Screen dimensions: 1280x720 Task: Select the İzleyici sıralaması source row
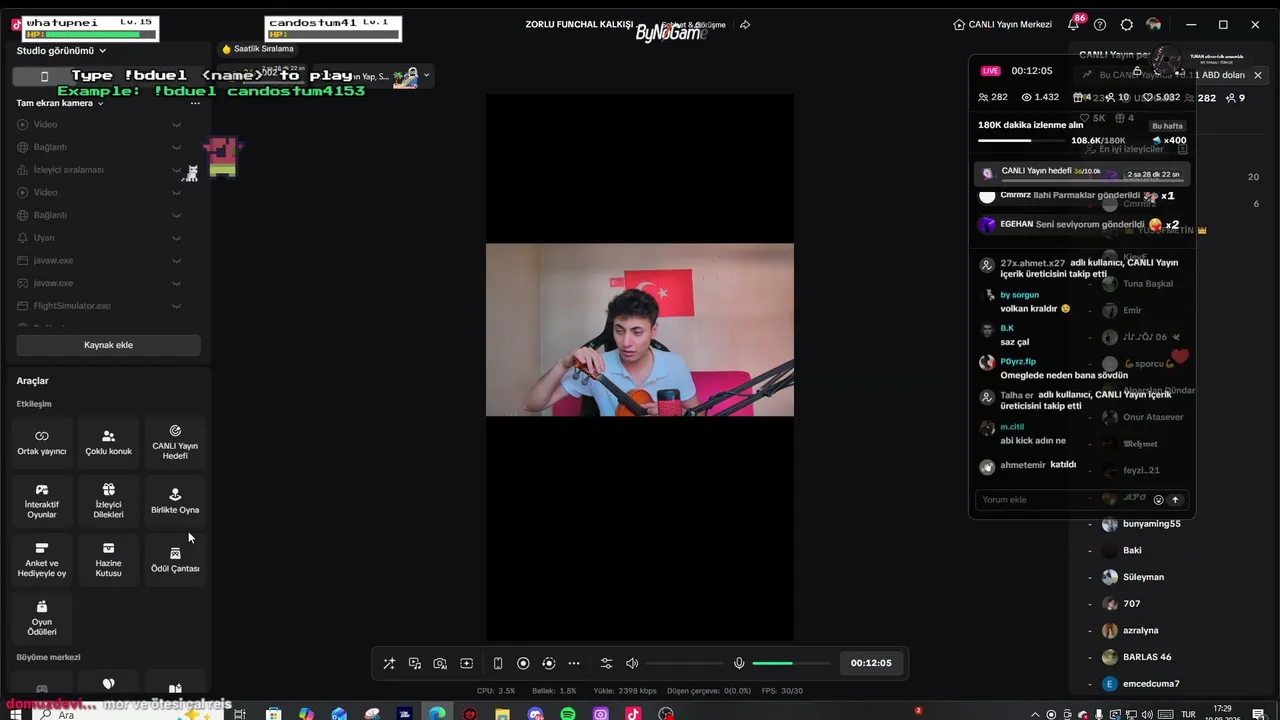100,170
